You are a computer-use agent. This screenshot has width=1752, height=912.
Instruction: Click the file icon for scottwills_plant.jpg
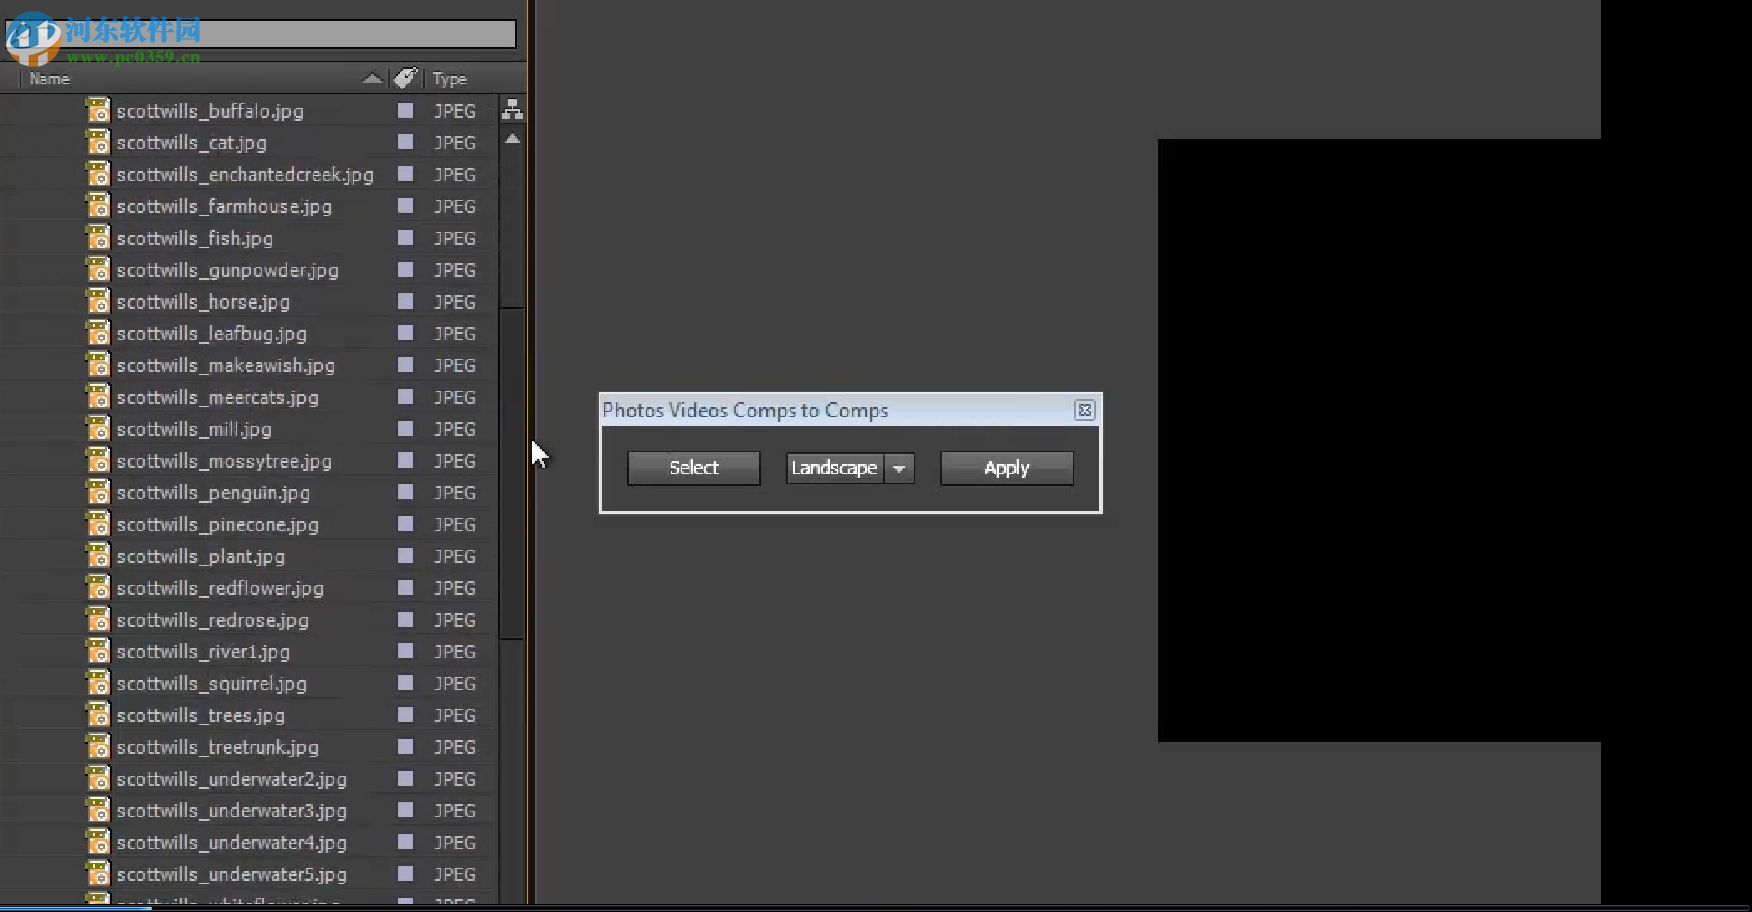point(98,556)
